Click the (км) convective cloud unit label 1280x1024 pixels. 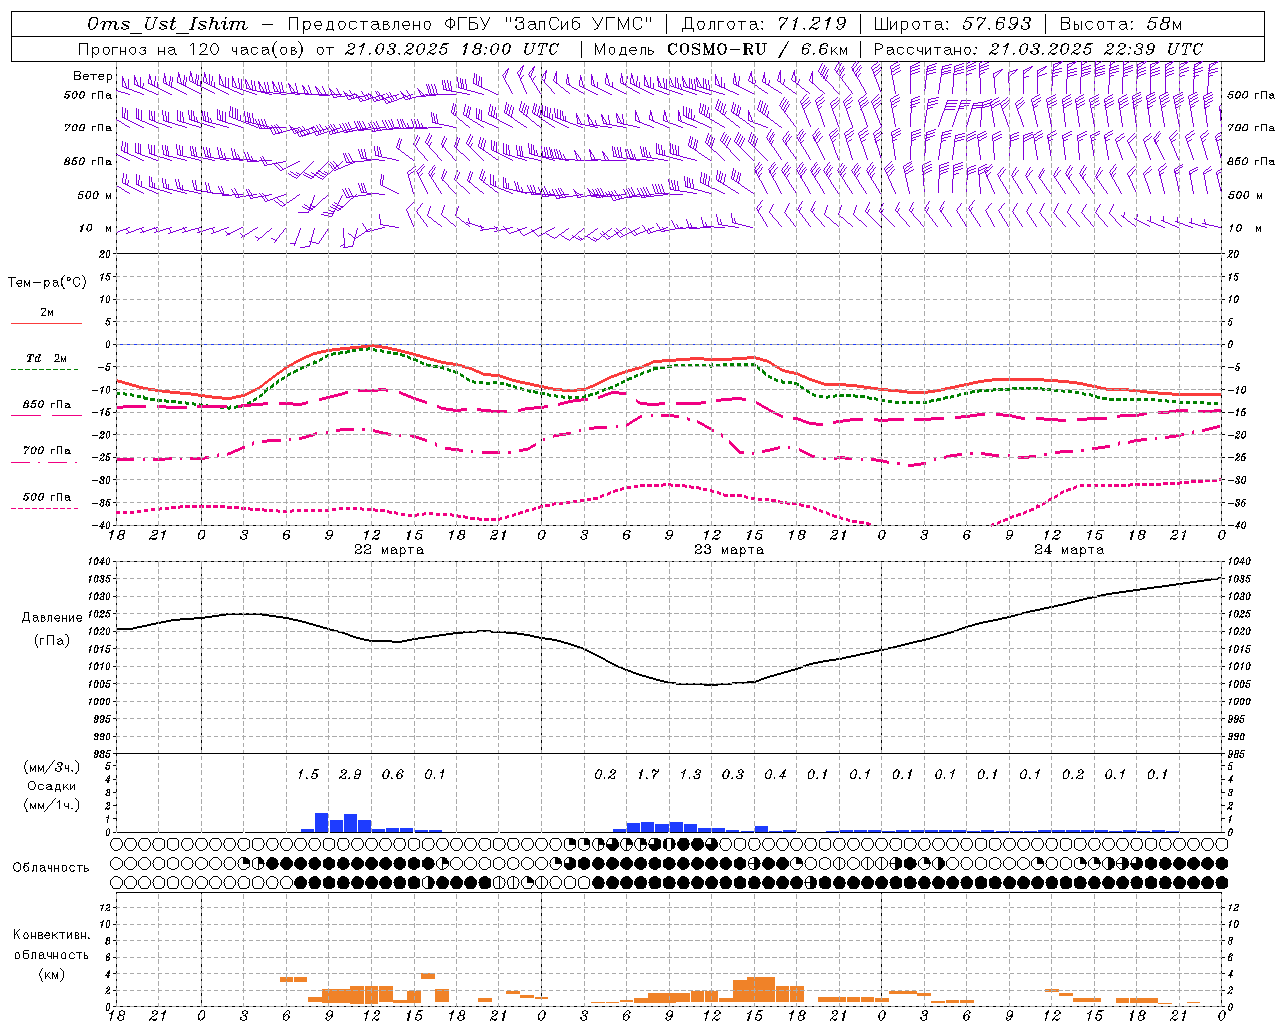[51, 974]
